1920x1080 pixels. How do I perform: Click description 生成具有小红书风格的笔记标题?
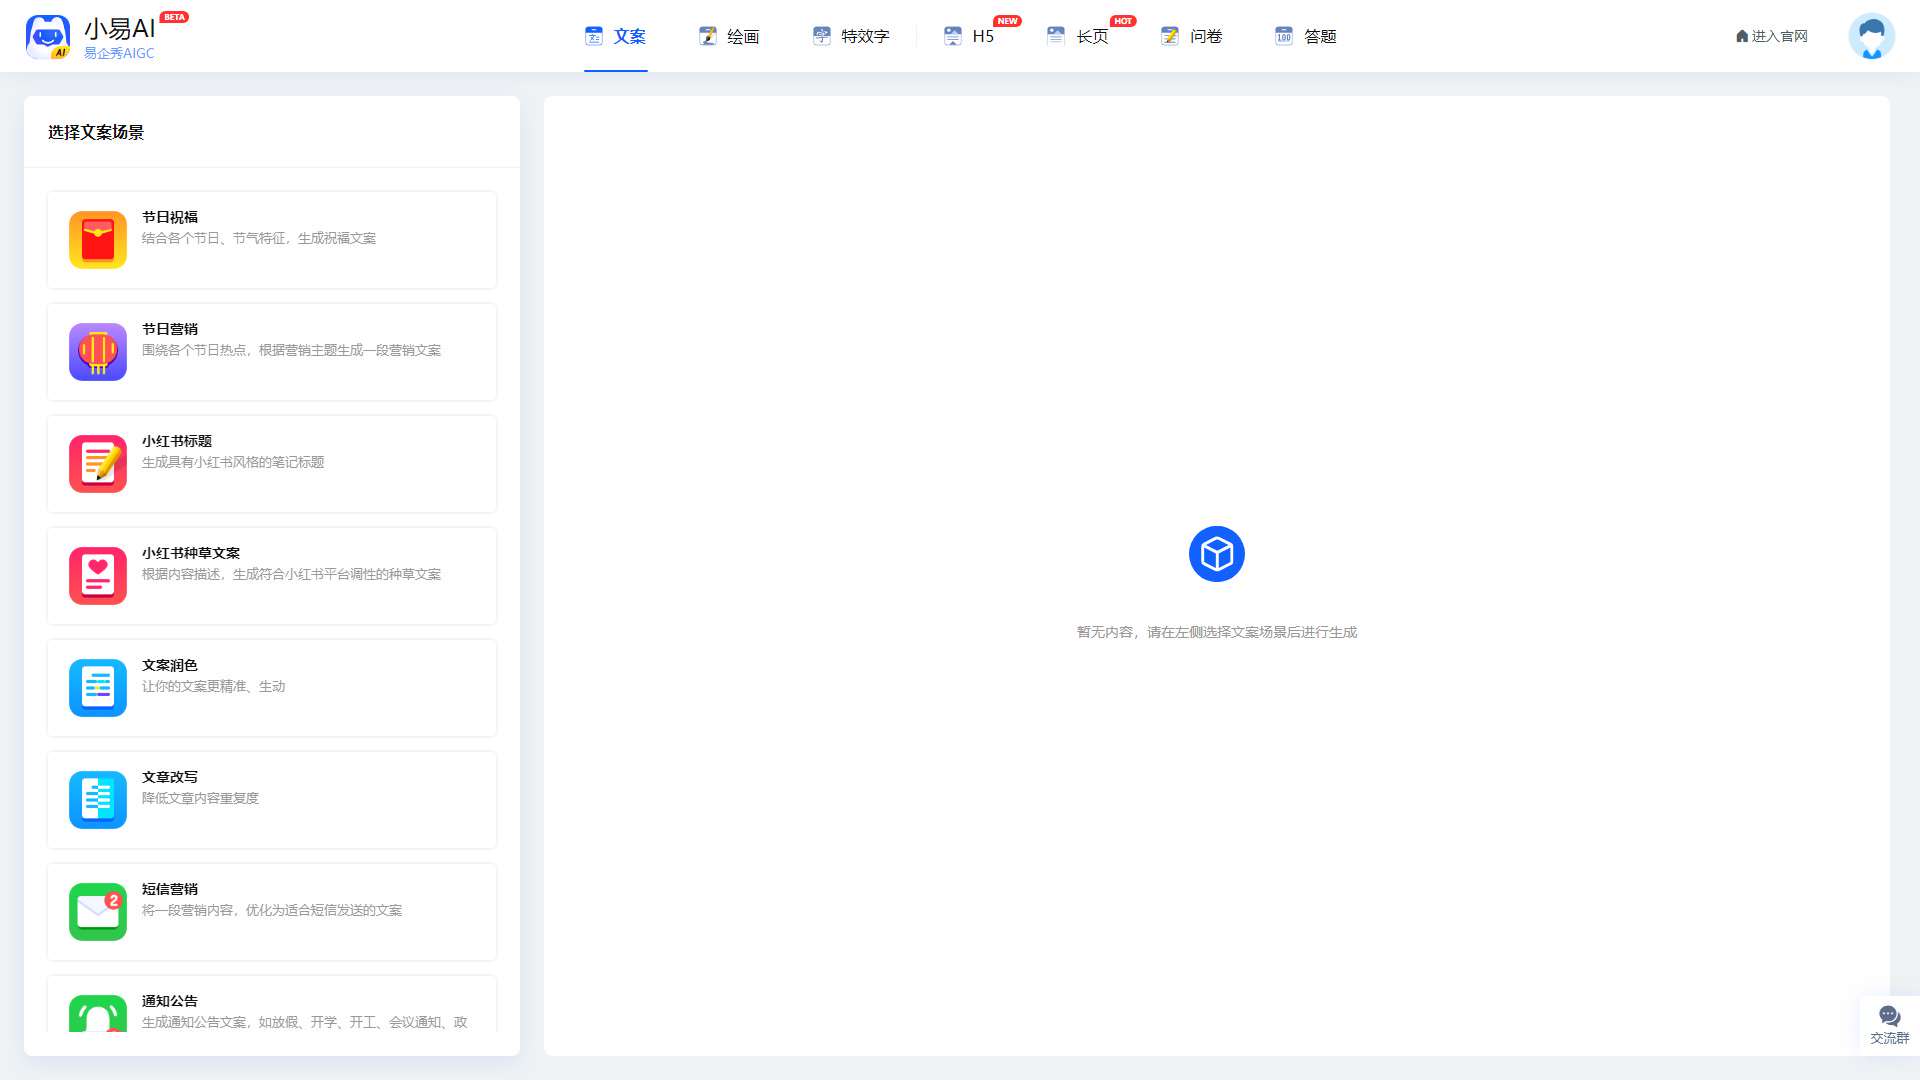coord(233,462)
